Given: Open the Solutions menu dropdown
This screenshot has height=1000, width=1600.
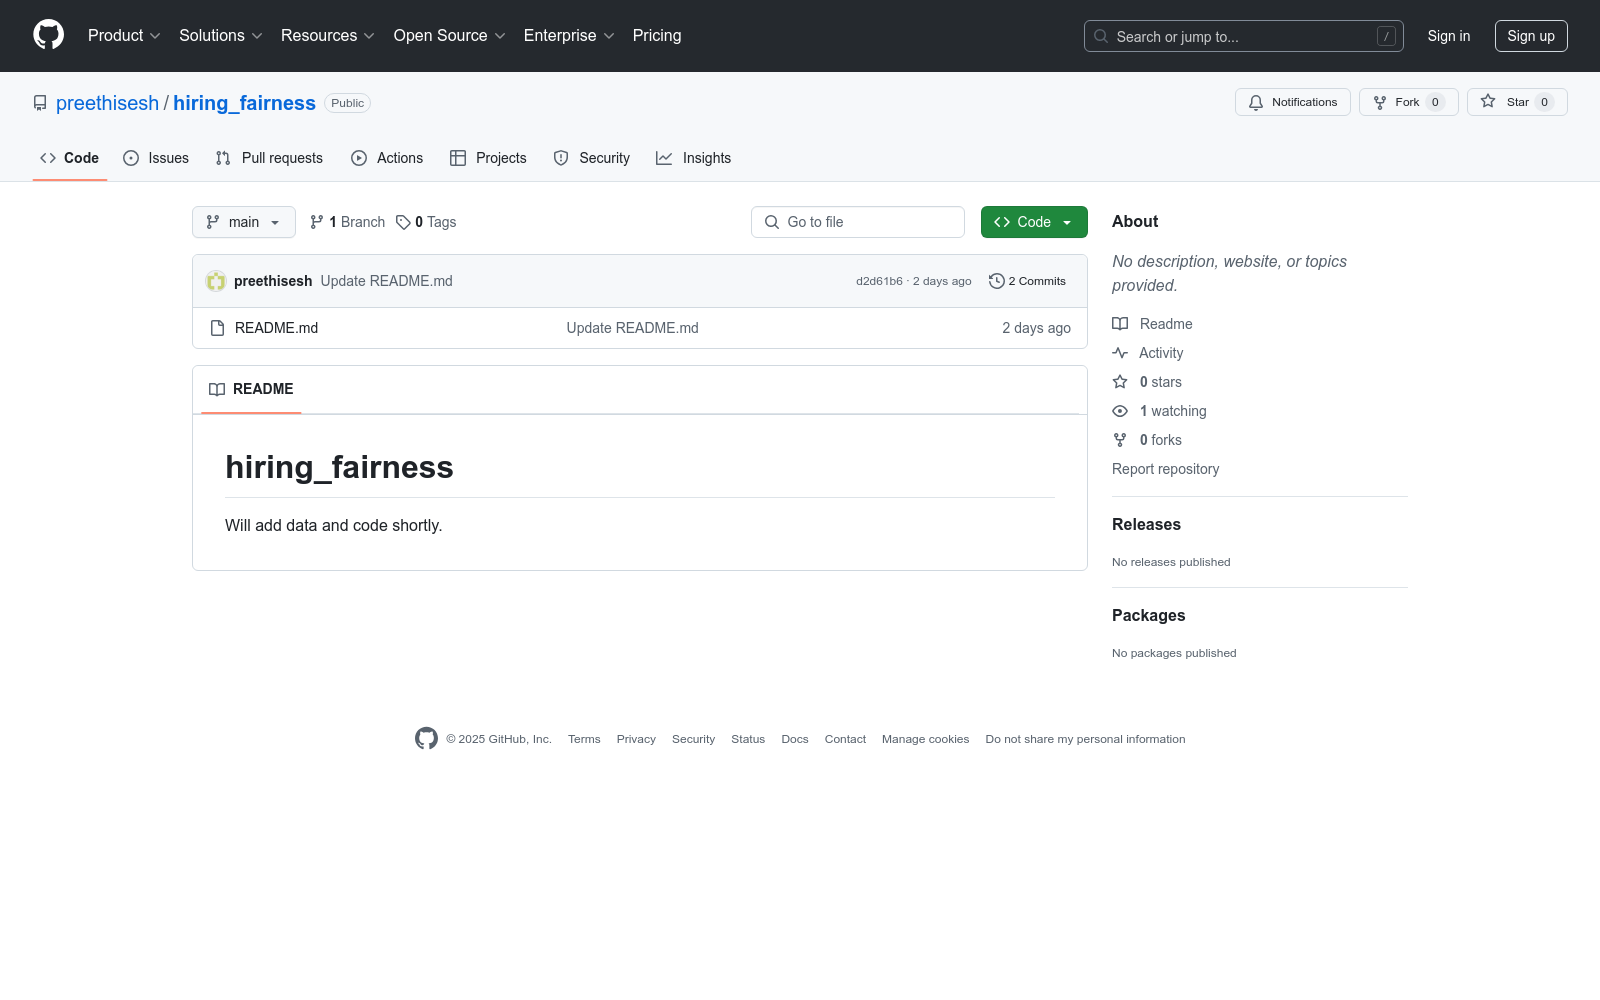Looking at the screenshot, I should [x=221, y=35].
